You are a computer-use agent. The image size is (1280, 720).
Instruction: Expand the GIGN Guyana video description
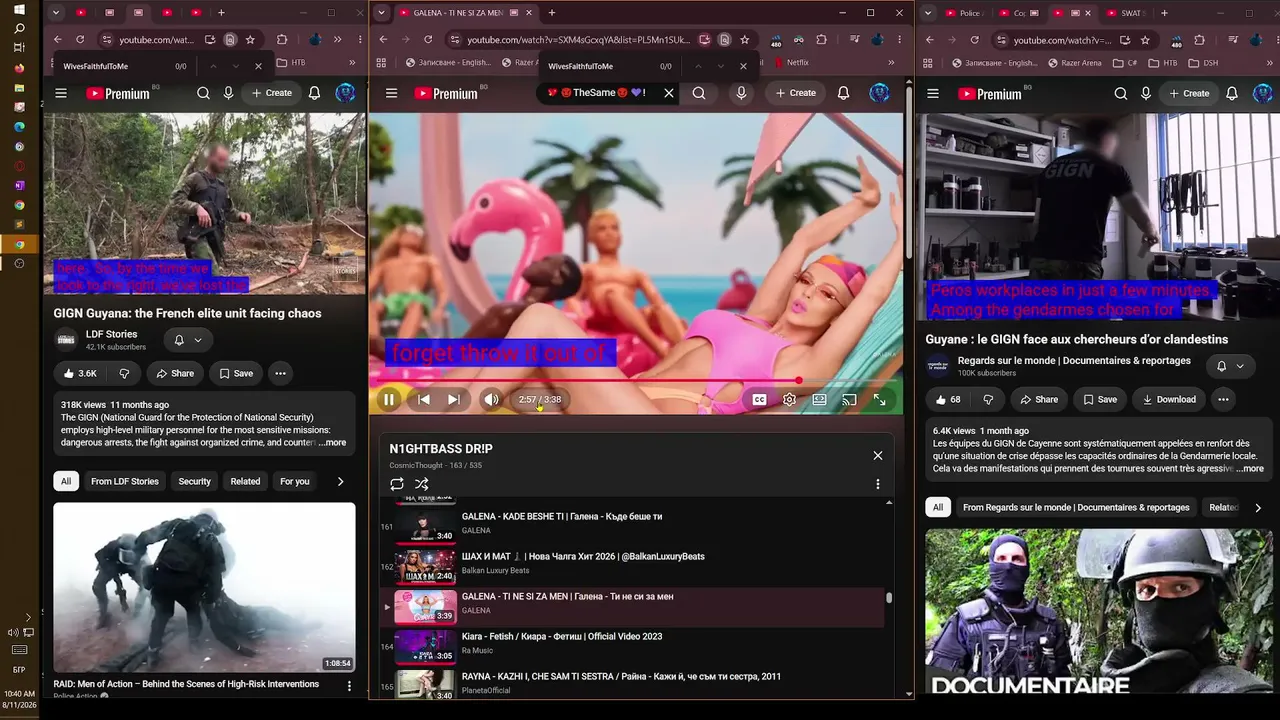[333, 443]
